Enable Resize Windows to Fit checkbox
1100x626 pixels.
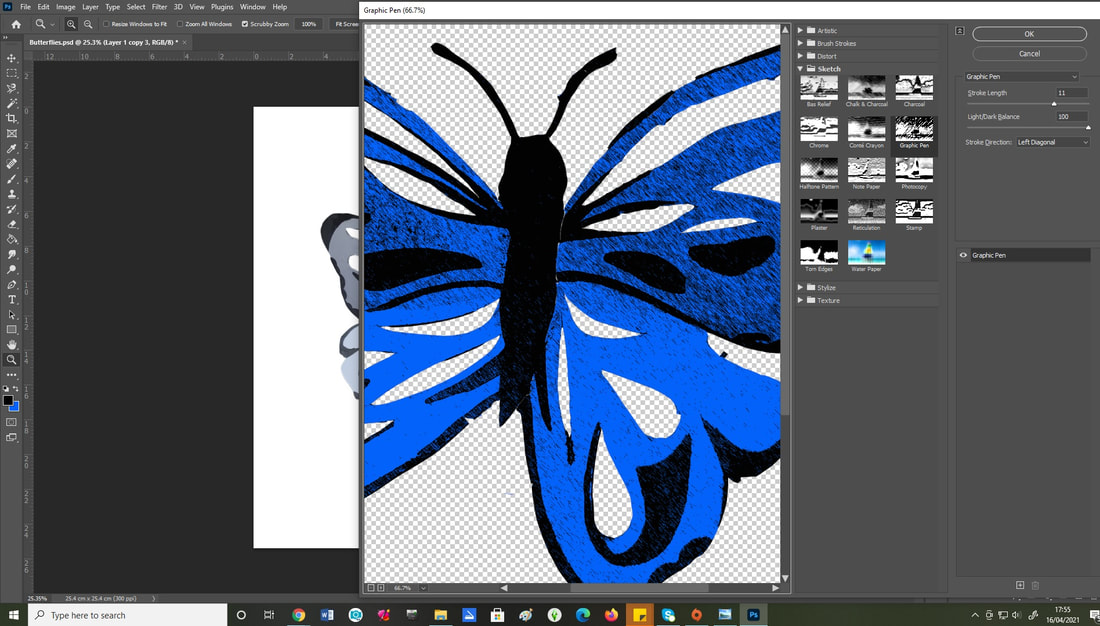pos(107,24)
